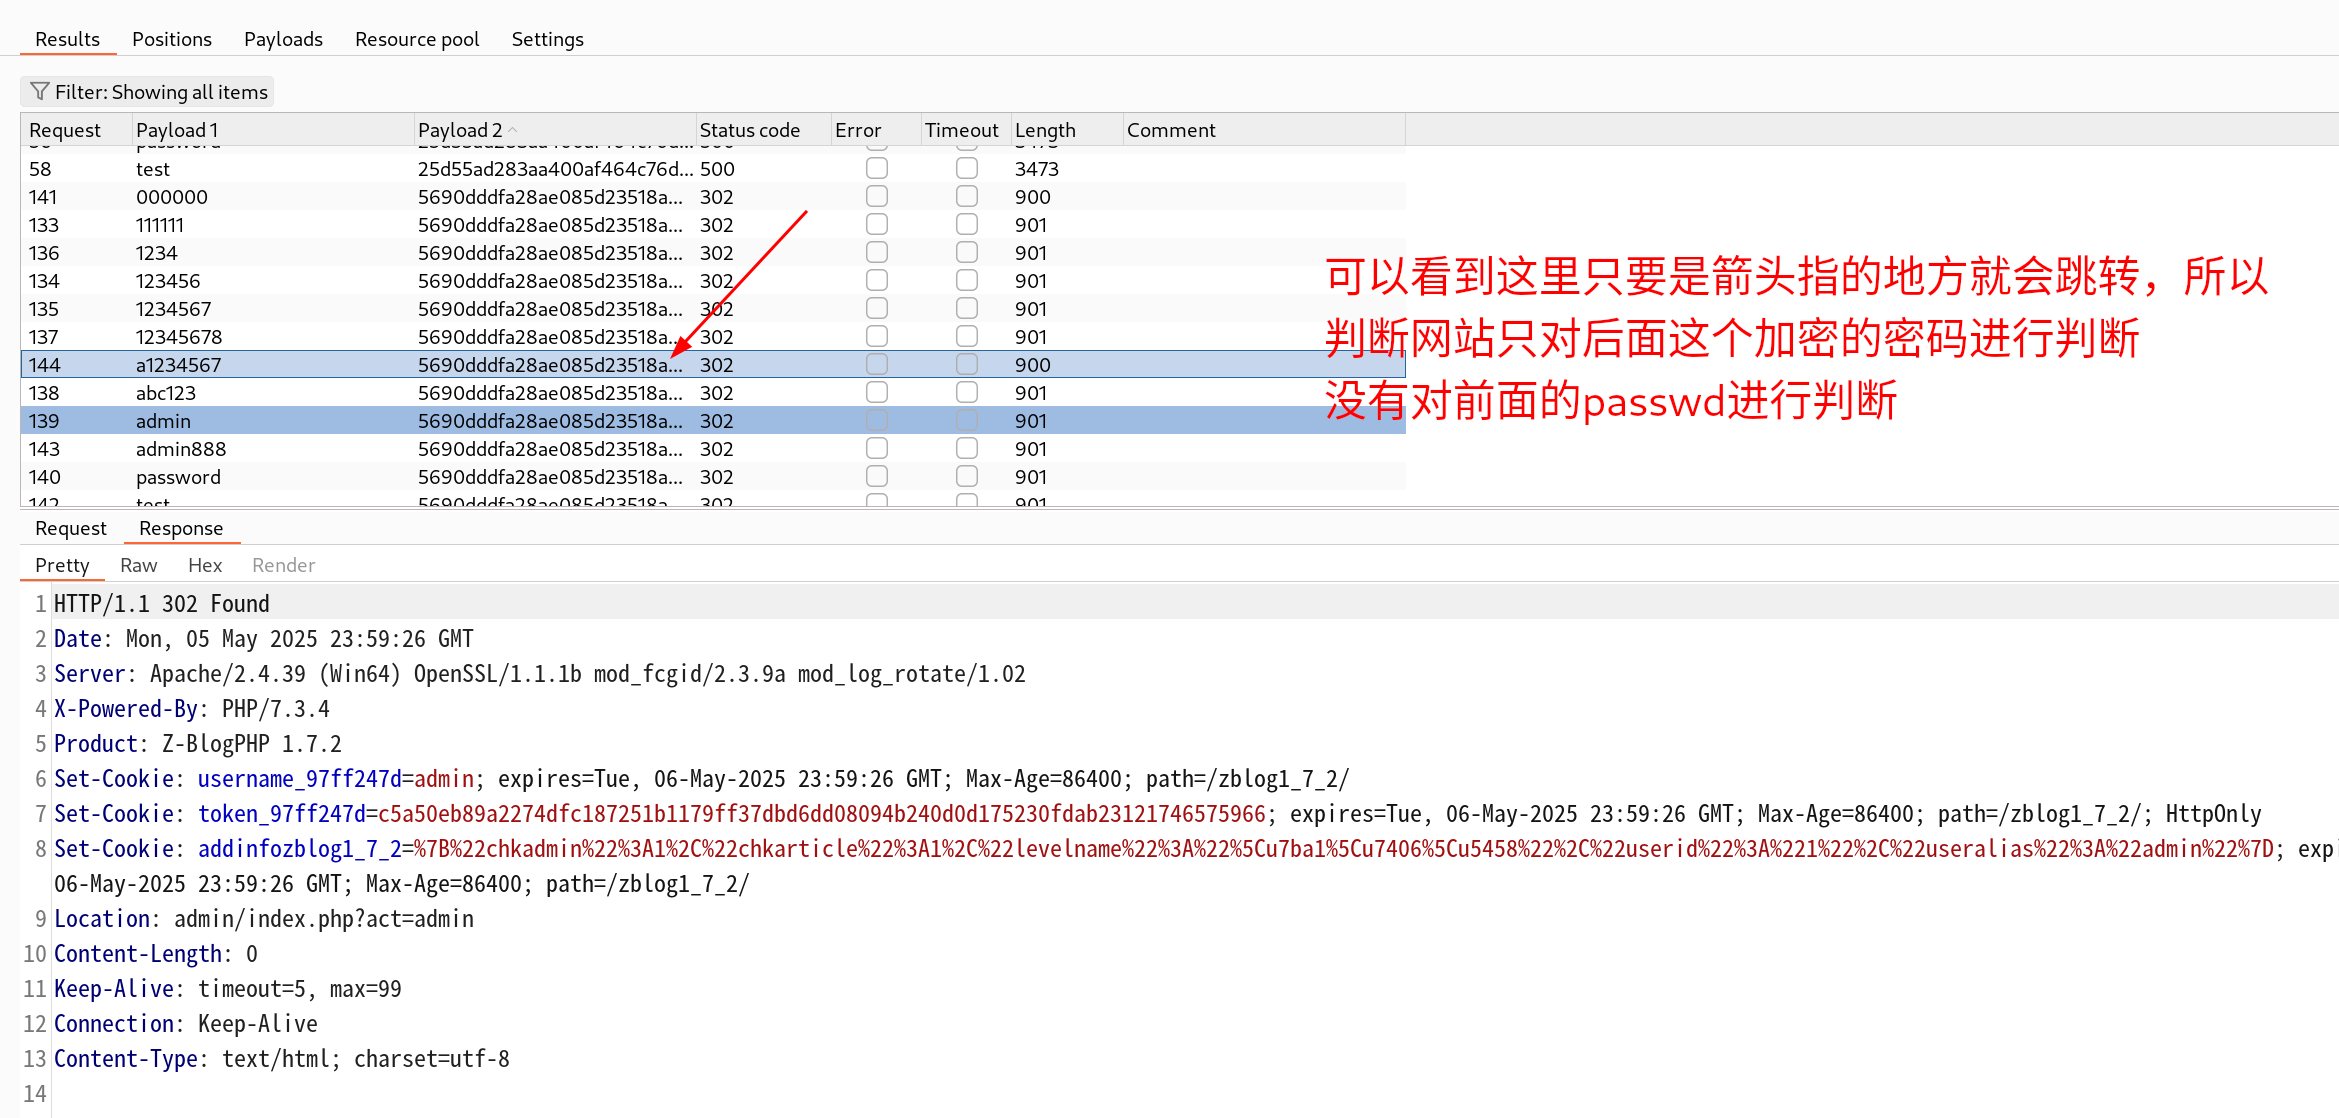Switch to the Payloads tab
The image size is (2339, 1118).
tap(283, 39)
